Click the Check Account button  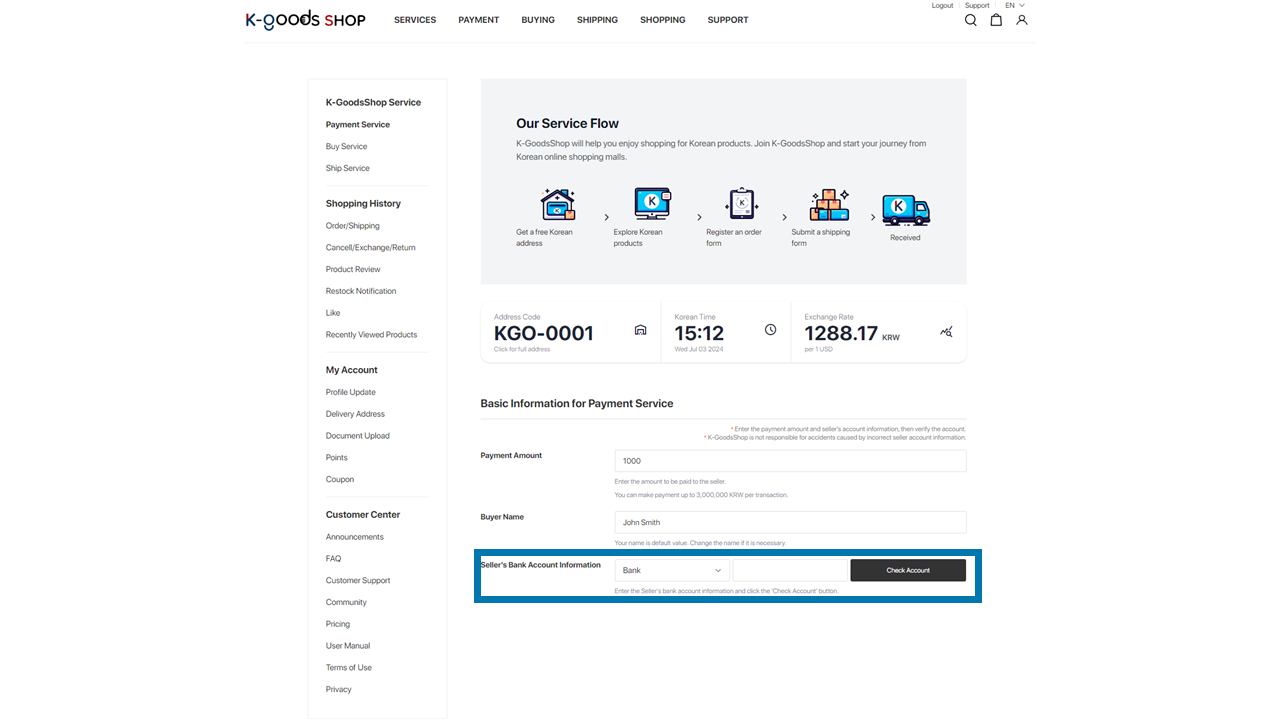point(908,570)
